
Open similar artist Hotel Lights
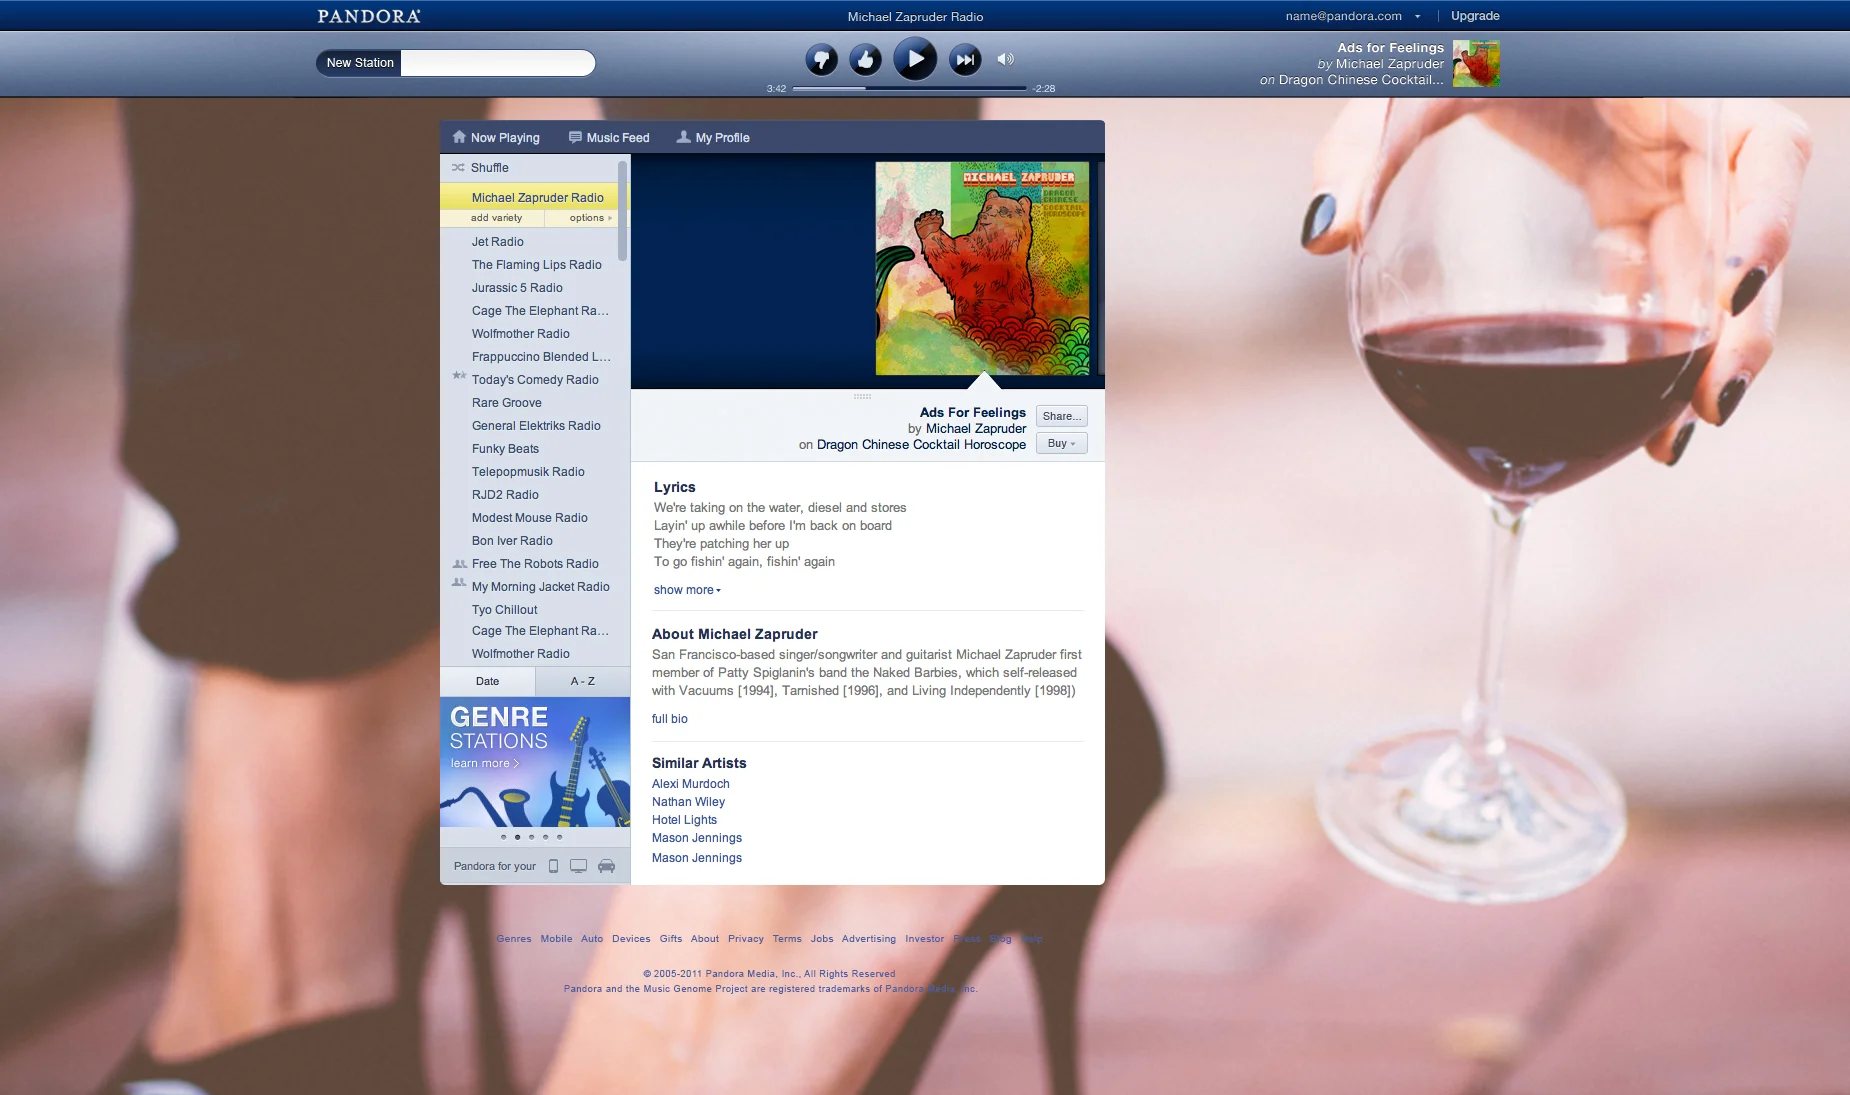tap(684, 820)
